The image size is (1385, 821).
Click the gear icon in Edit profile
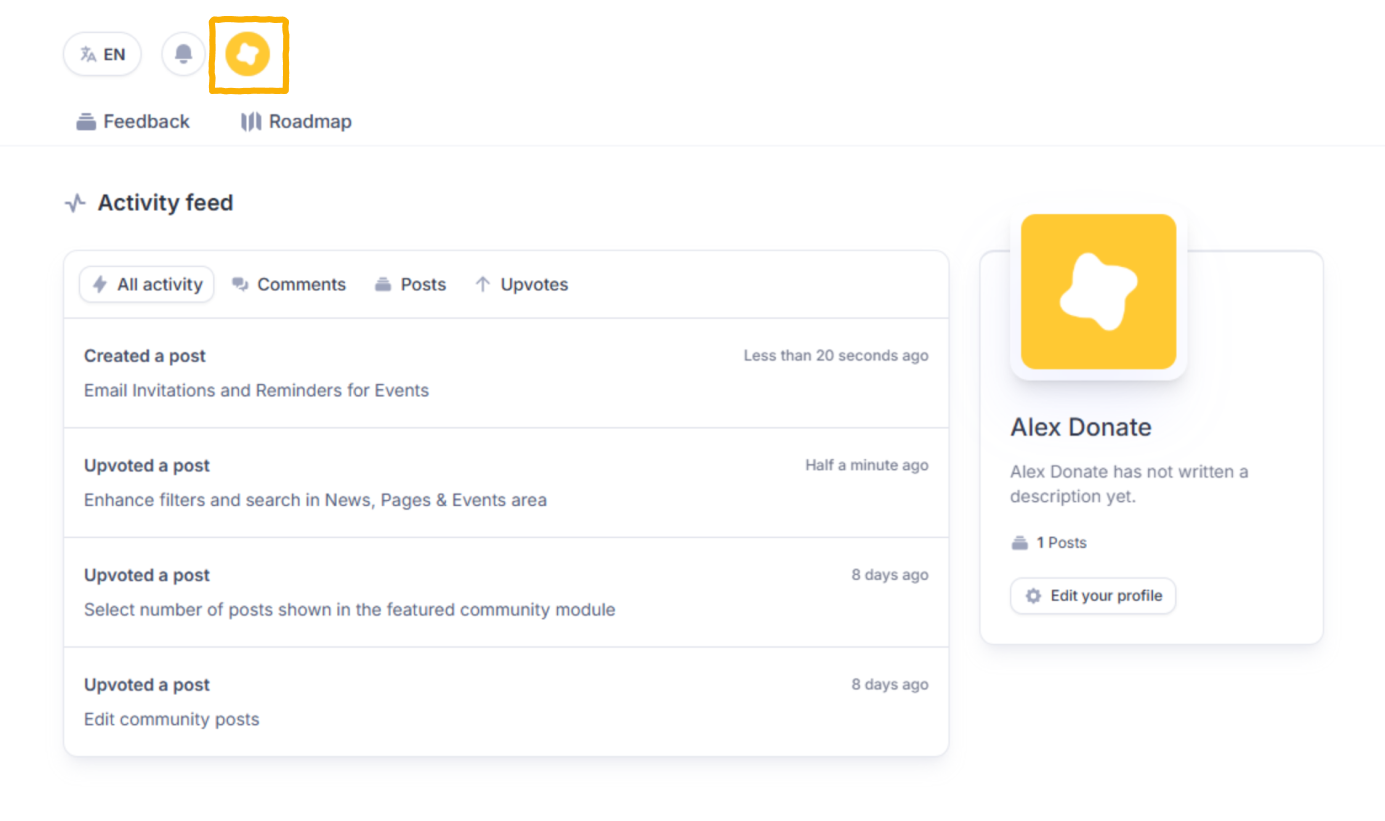[x=1033, y=596]
